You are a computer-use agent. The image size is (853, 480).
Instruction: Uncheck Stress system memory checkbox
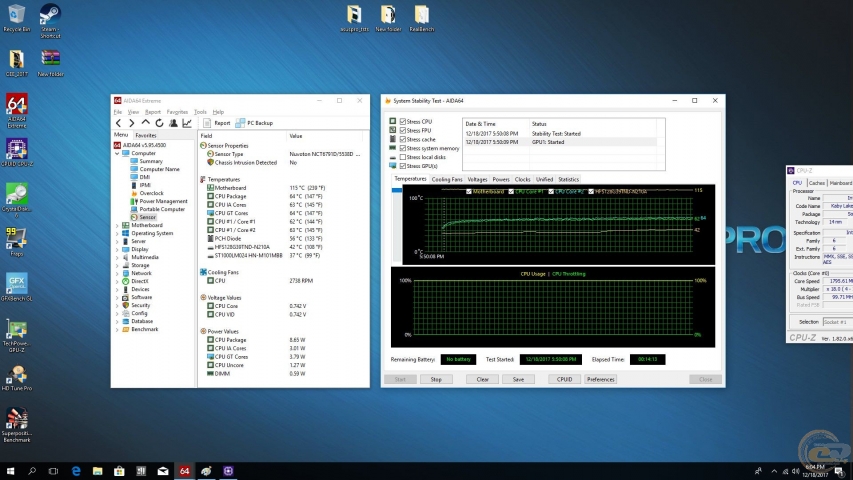403,148
